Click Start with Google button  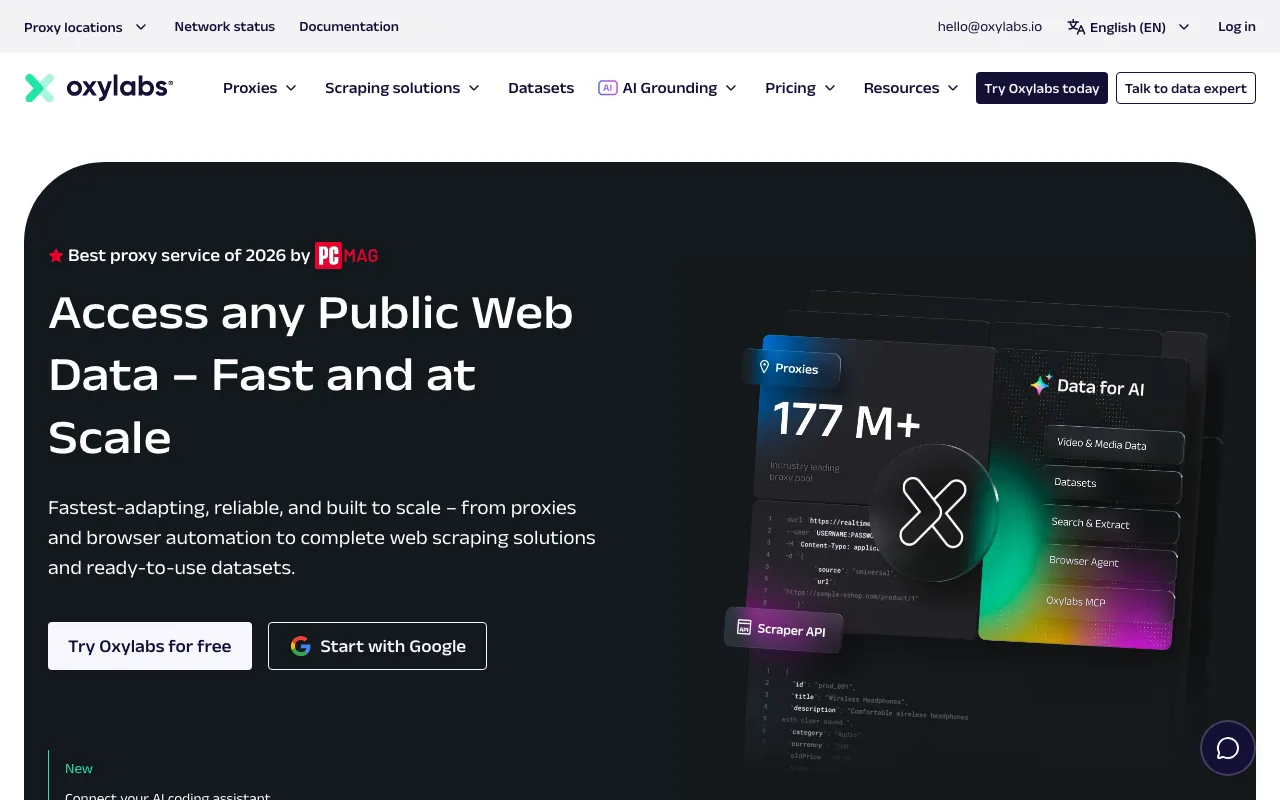377,646
